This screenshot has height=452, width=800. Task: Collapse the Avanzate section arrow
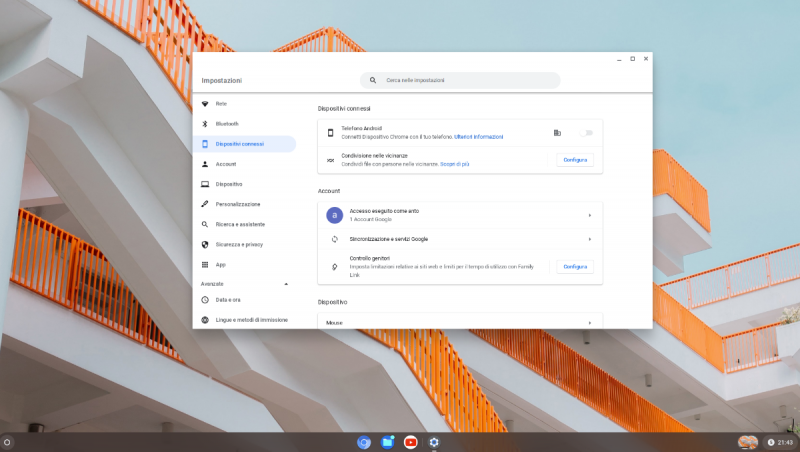click(x=286, y=284)
